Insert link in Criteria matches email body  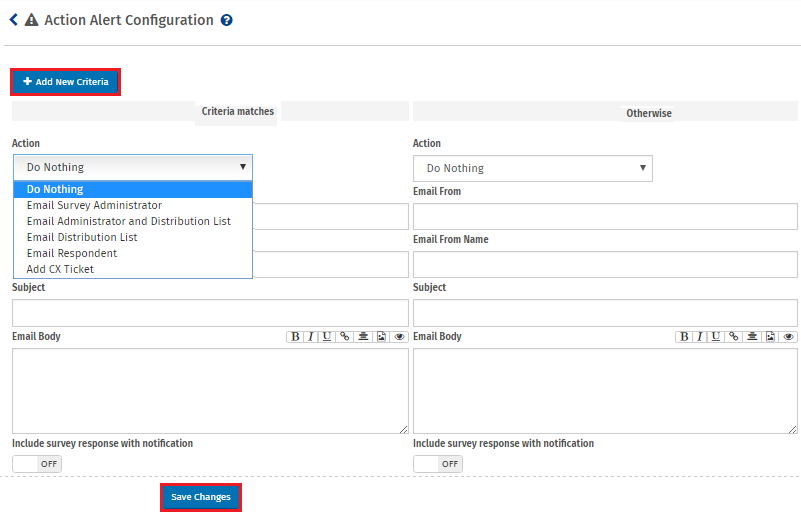345,336
